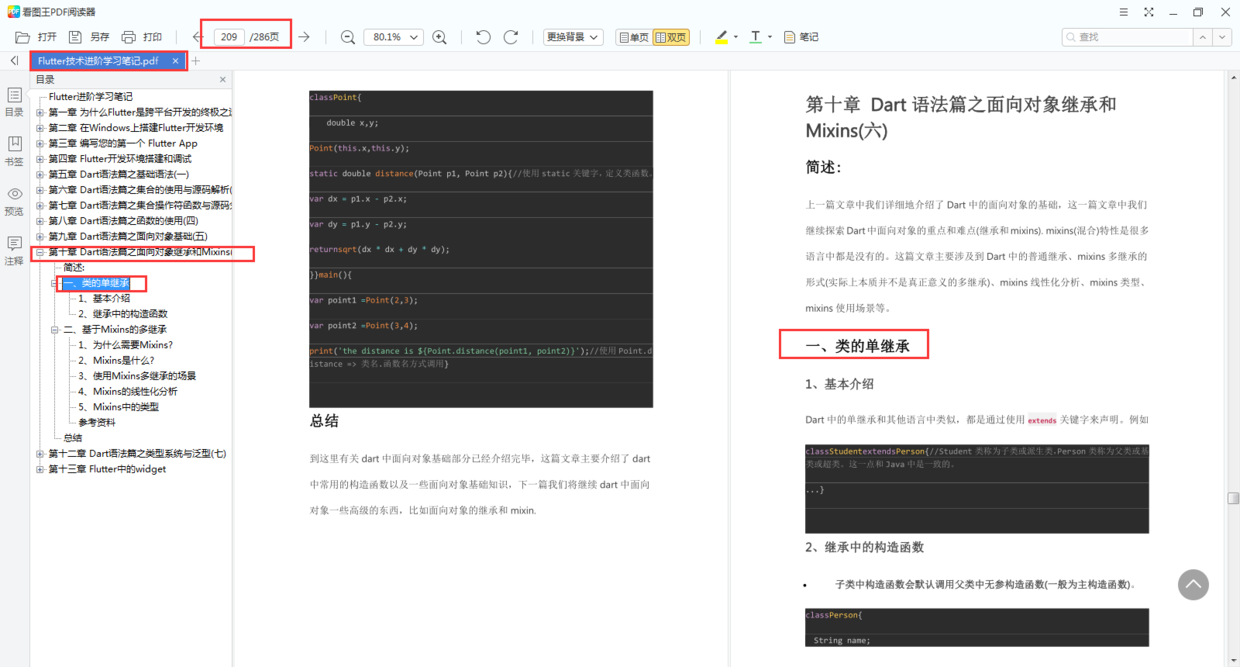Enter fullscreen mode from title bar
1240x667 pixels.
1148,12
